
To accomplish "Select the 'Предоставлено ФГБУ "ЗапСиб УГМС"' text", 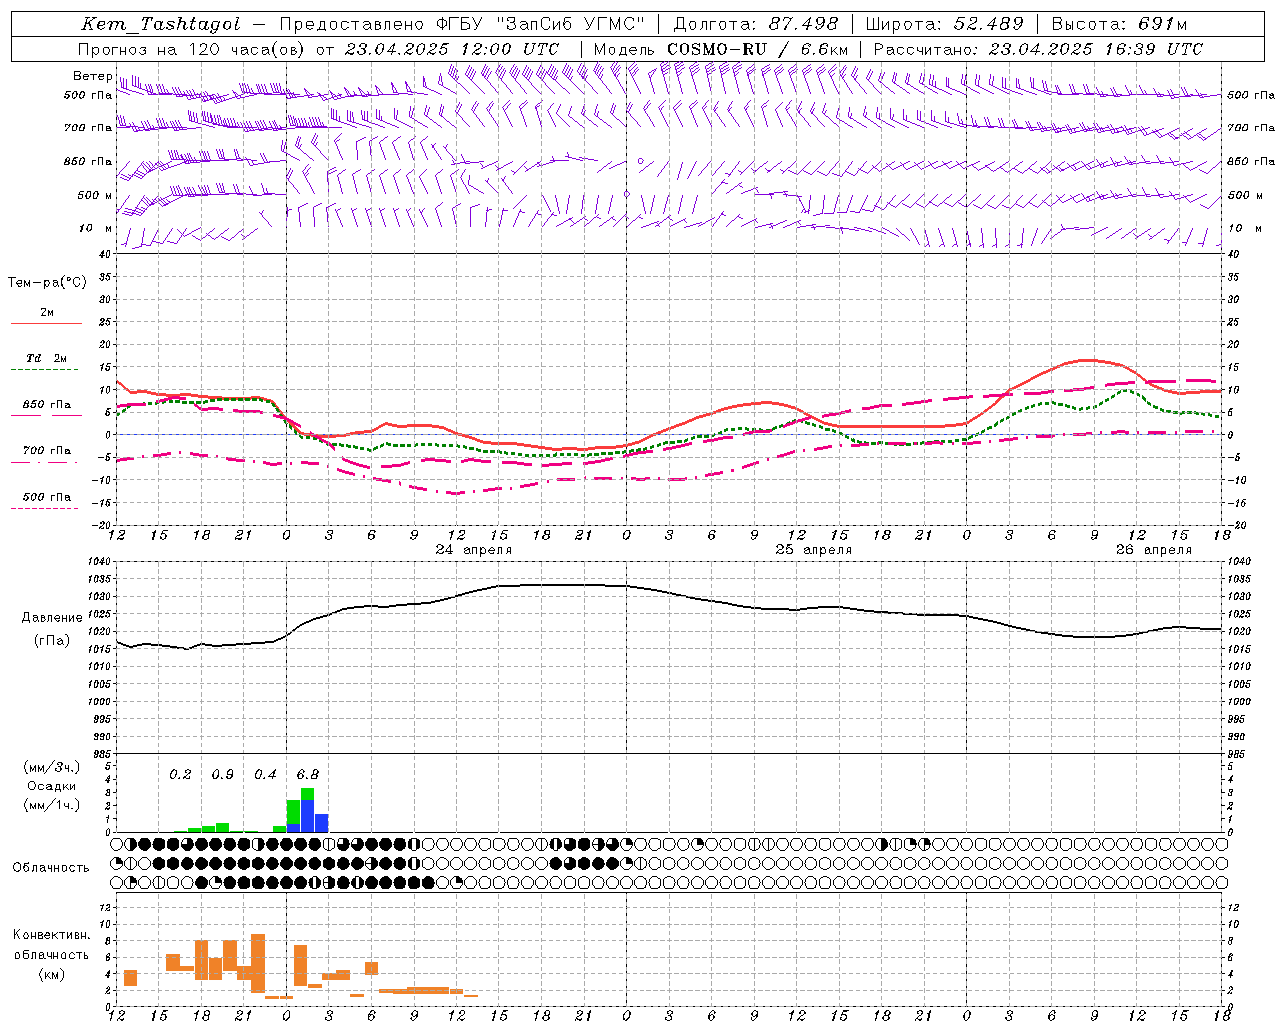I will [463, 24].
